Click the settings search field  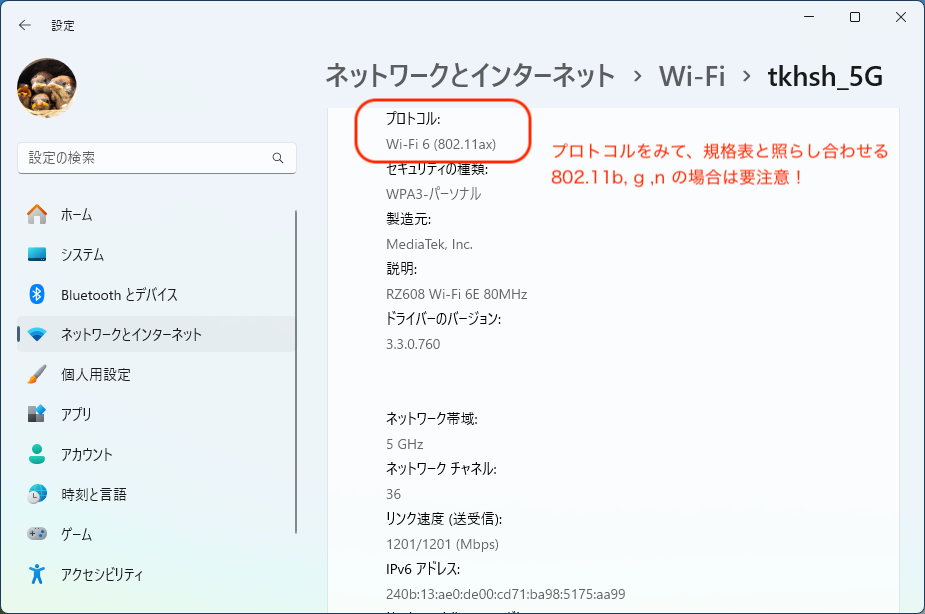coord(145,158)
